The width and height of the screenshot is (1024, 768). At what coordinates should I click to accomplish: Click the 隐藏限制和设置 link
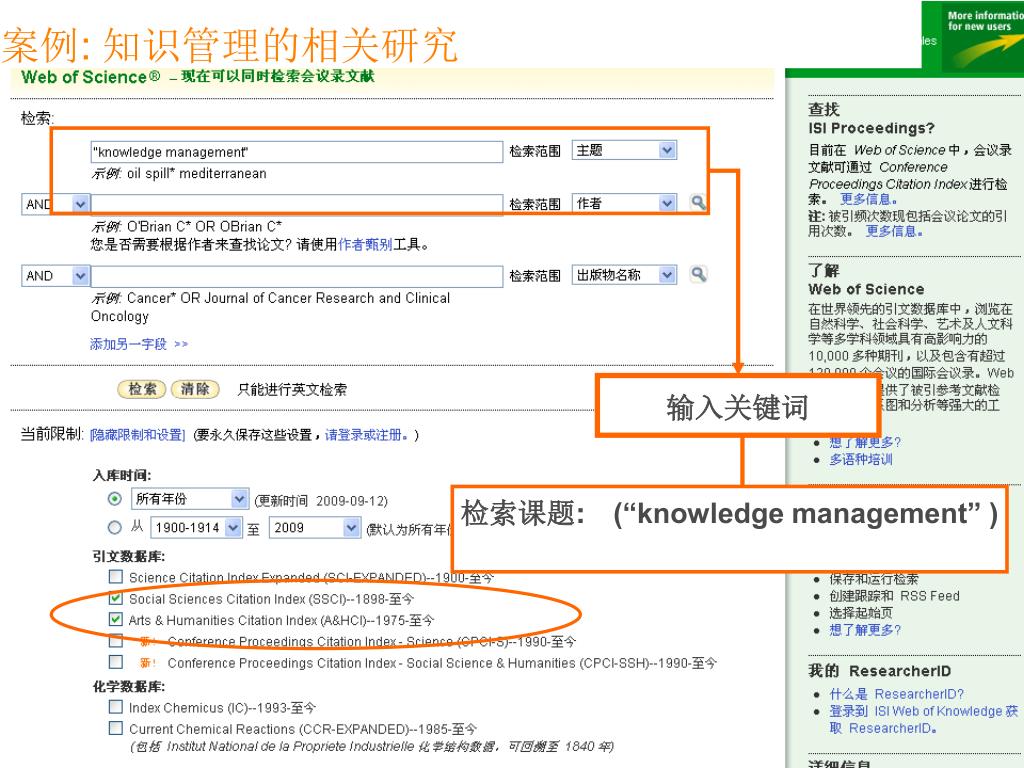coord(138,435)
